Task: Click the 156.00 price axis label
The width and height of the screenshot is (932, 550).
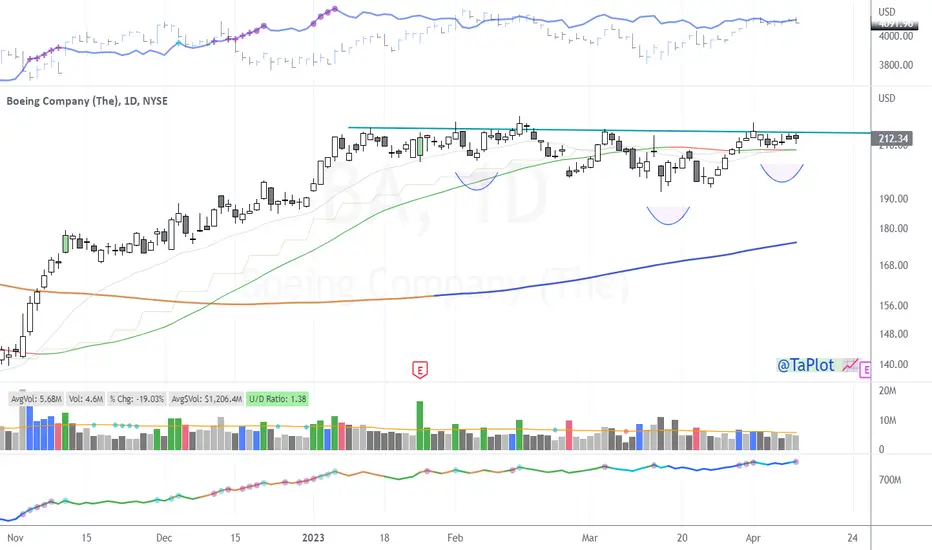Action: point(894,306)
